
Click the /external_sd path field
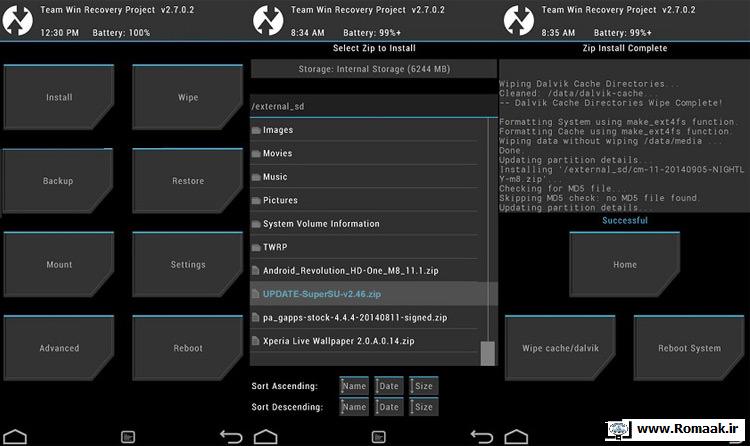374,106
